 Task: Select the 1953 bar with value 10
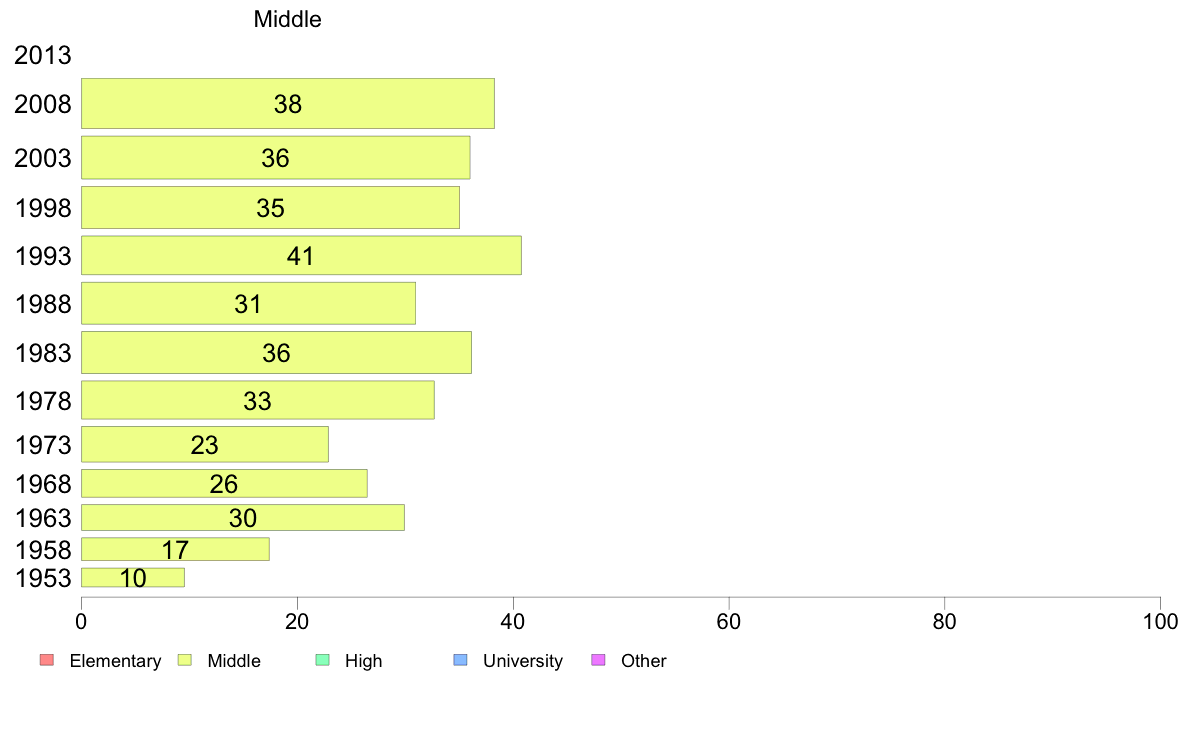133,578
